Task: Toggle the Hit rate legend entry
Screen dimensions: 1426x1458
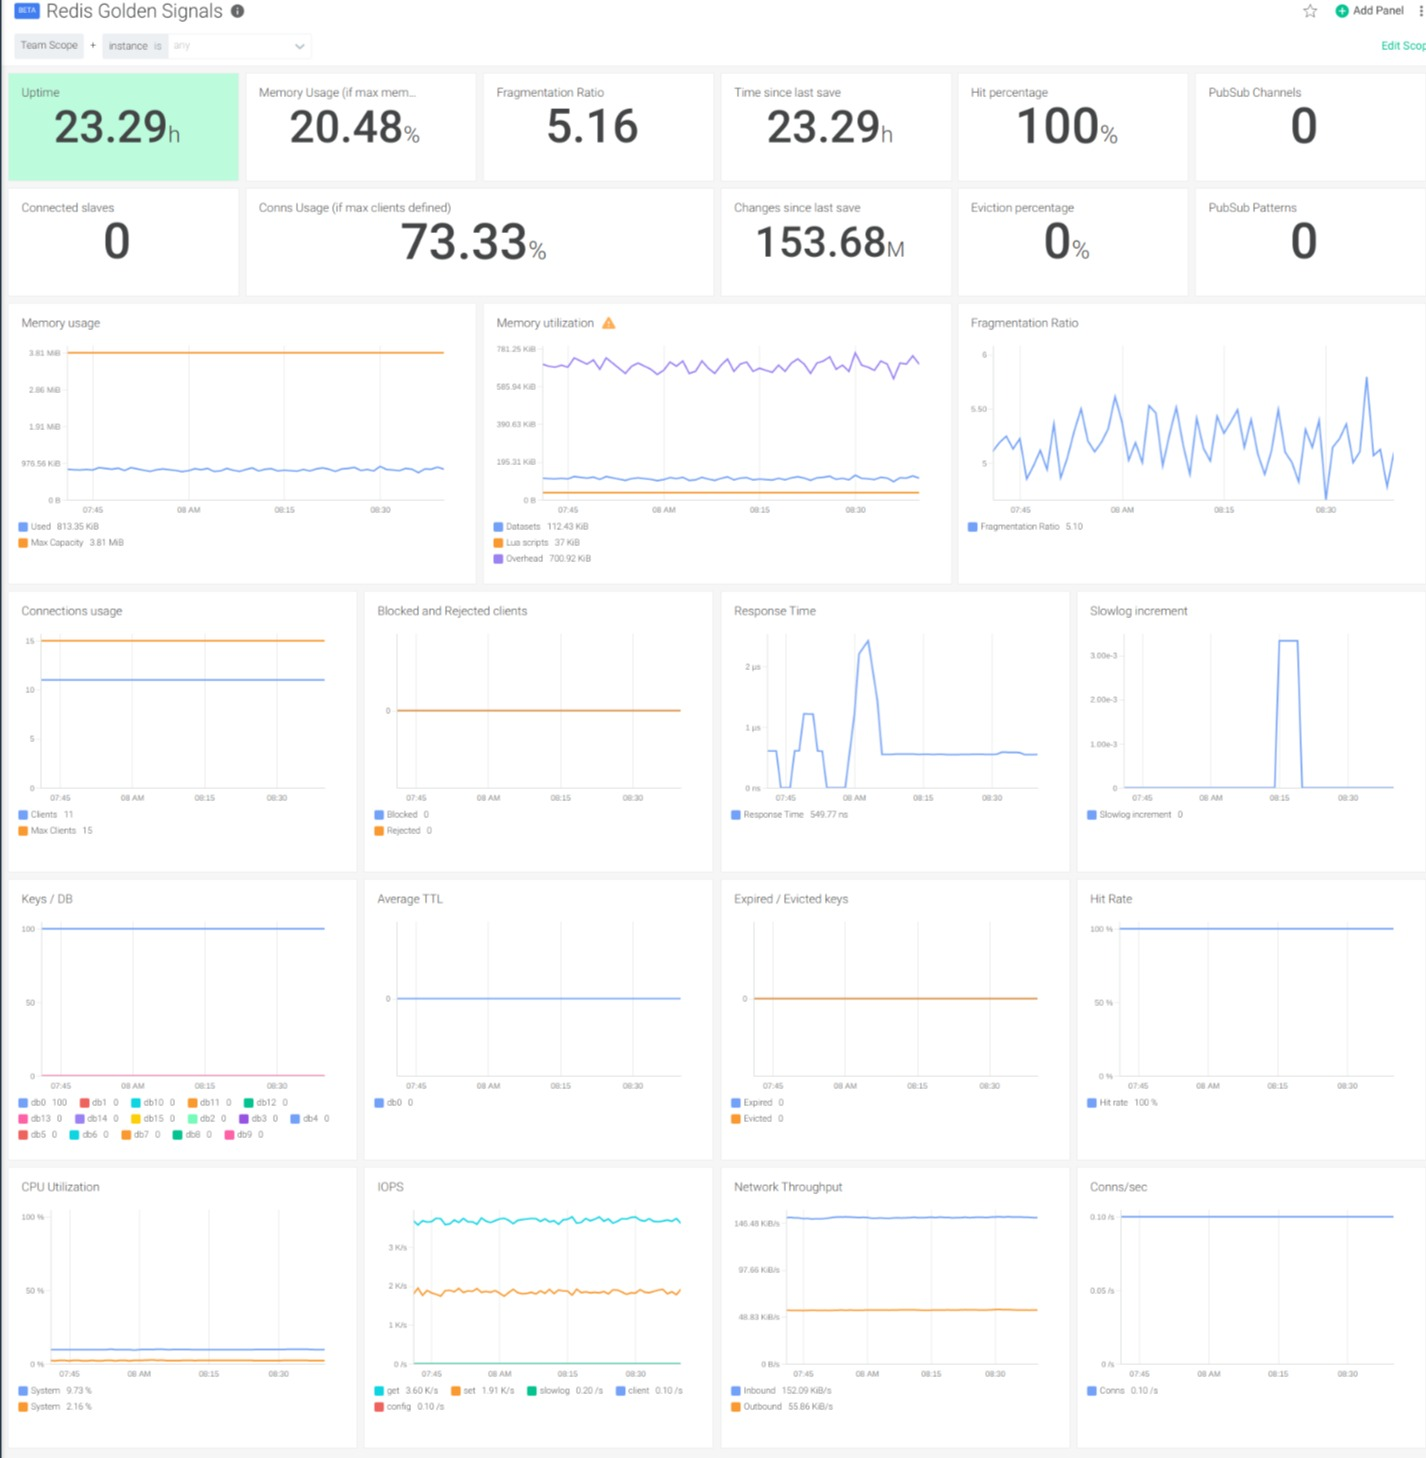Action: [1123, 1102]
